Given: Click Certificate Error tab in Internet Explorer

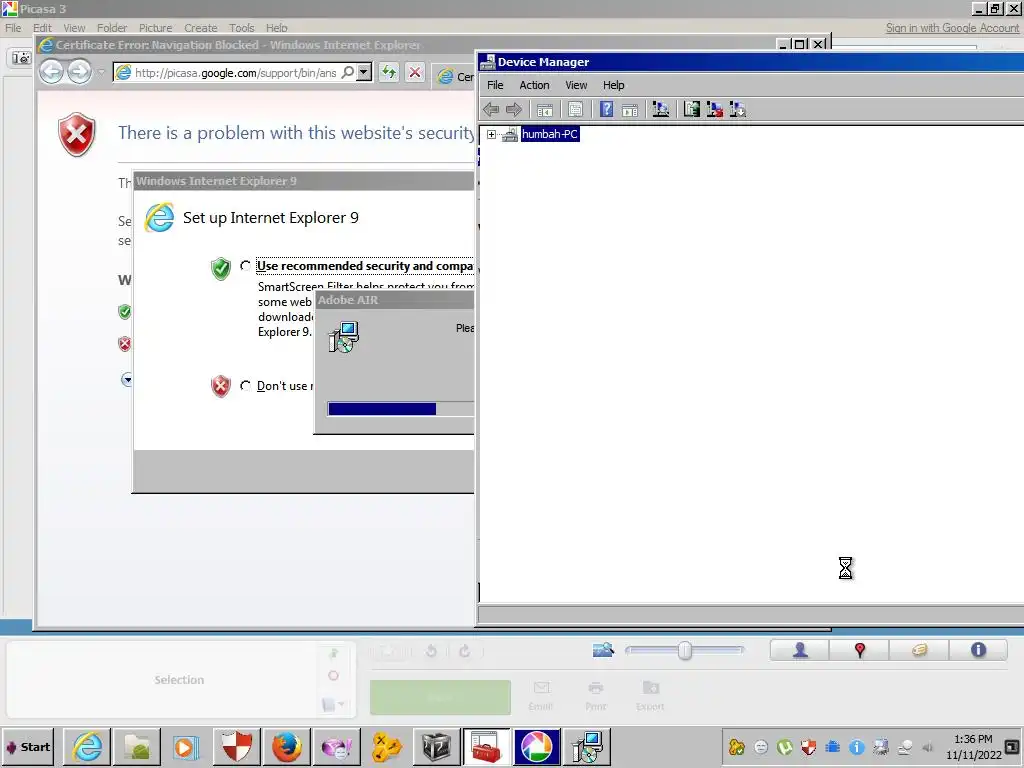Looking at the screenshot, I should pos(455,76).
